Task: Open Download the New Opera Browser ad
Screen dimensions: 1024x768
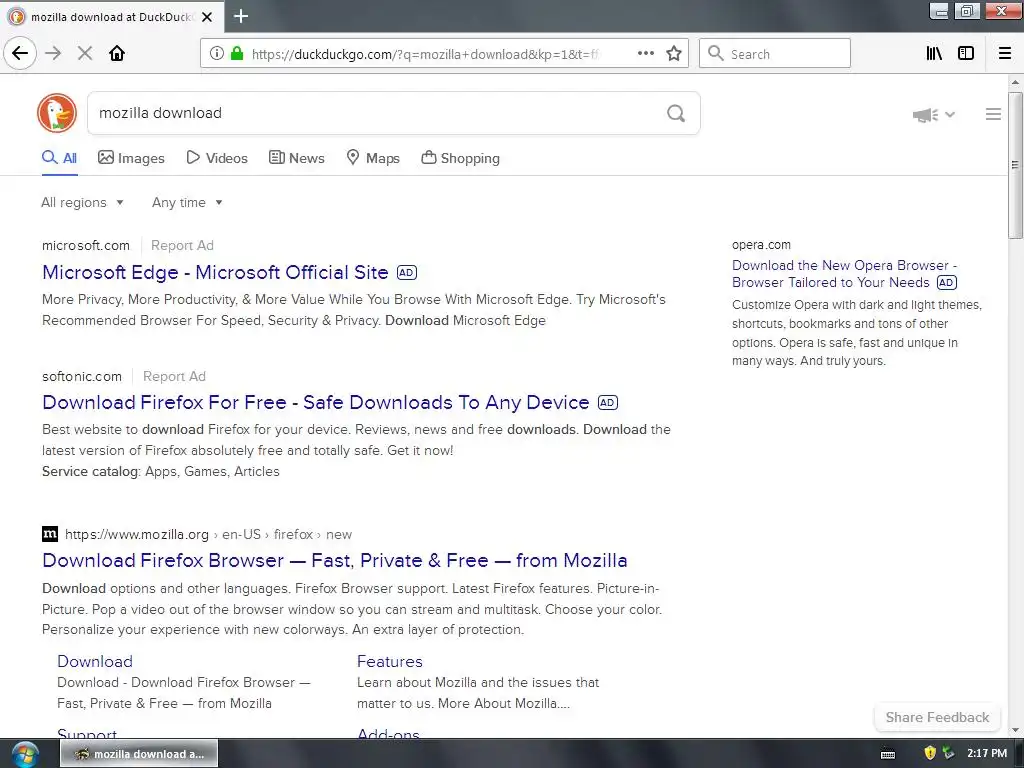Action: [x=844, y=274]
